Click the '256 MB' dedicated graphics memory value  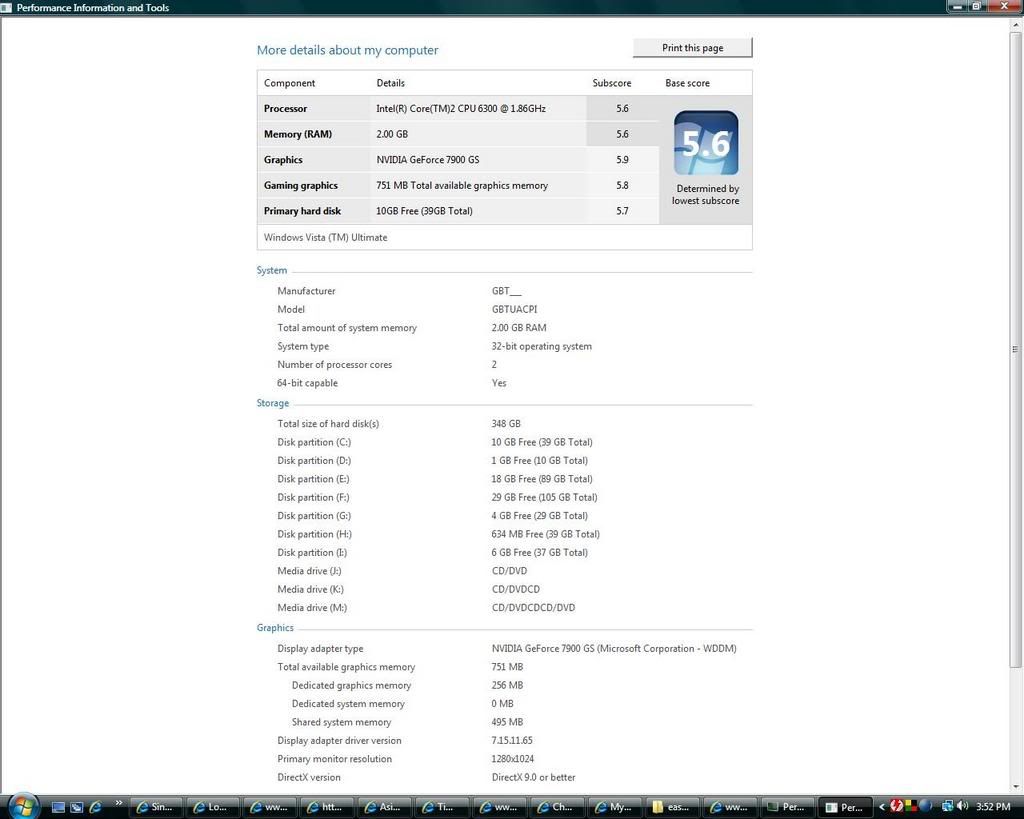507,685
